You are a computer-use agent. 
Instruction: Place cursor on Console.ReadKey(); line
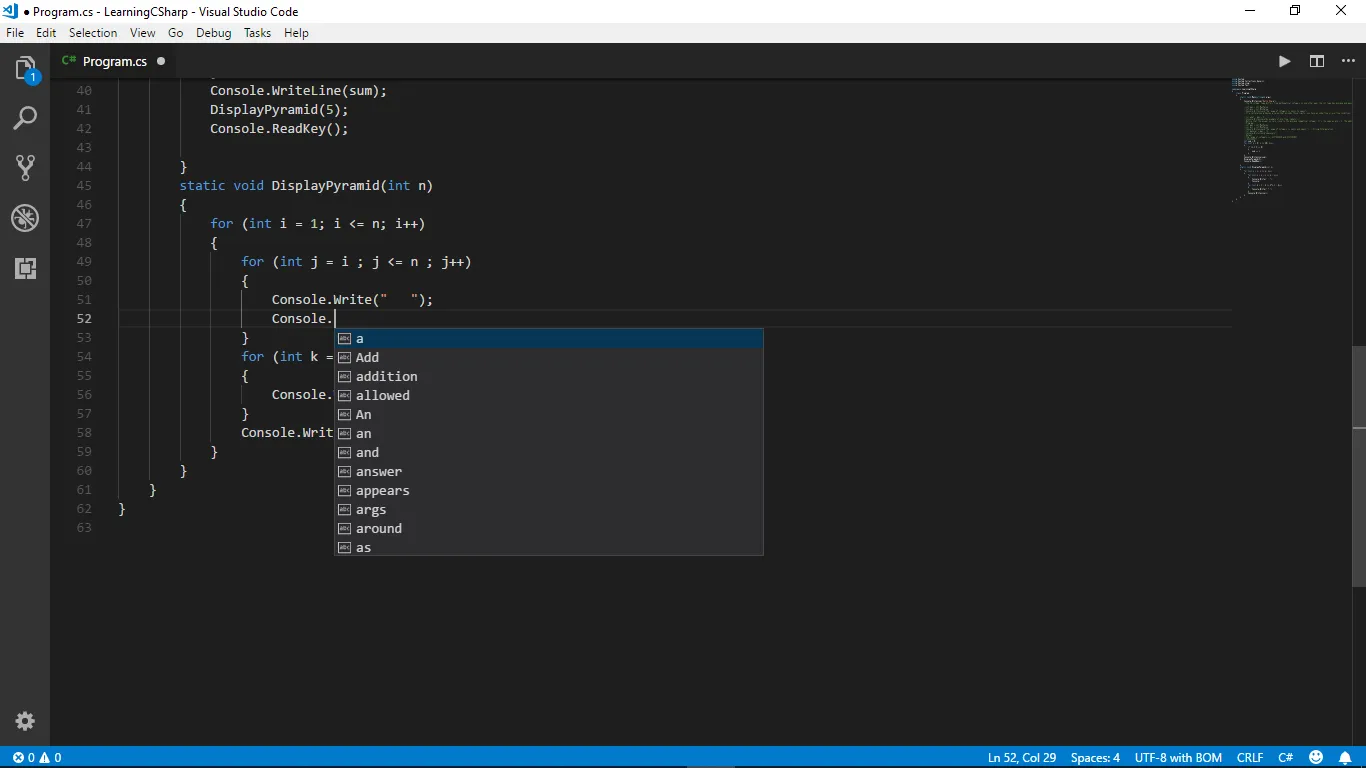pyautogui.click(x=279, y=128)
